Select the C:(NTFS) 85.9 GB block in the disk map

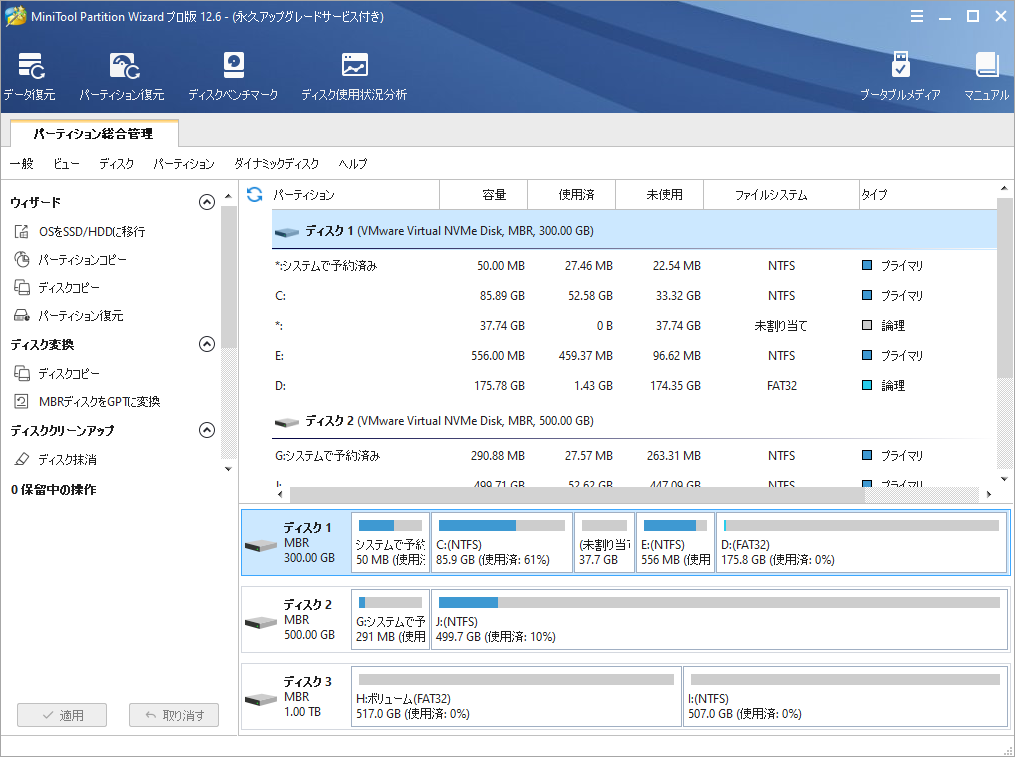pos(502,543)
